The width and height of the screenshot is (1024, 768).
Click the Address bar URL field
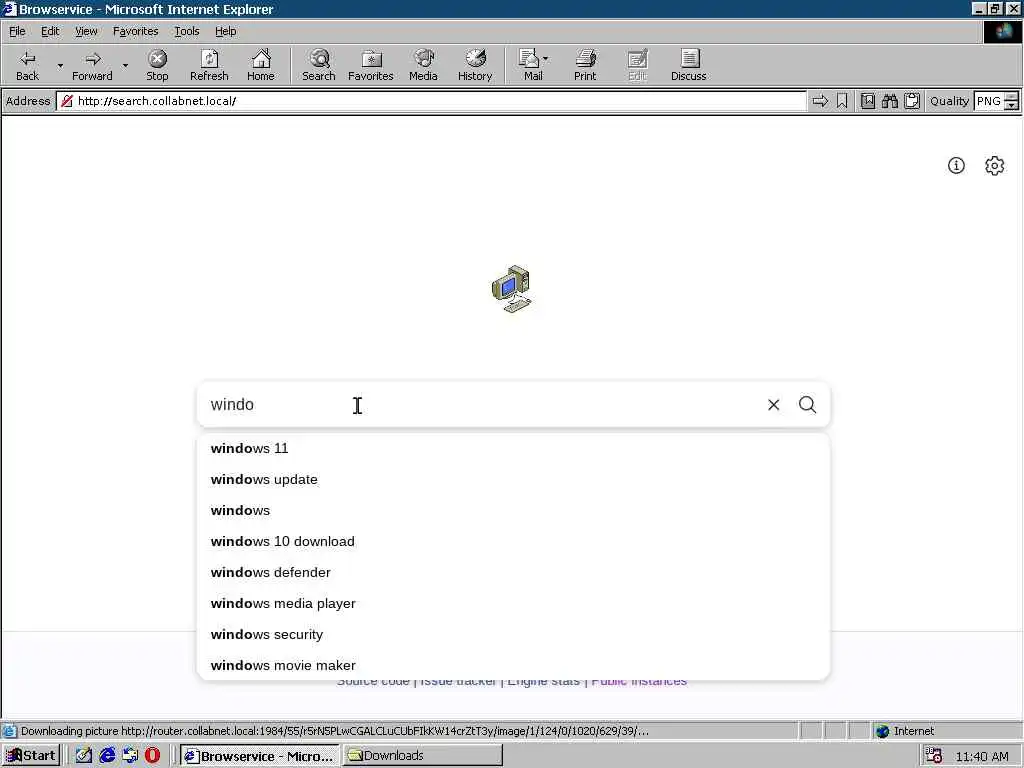tap(431, 101)
